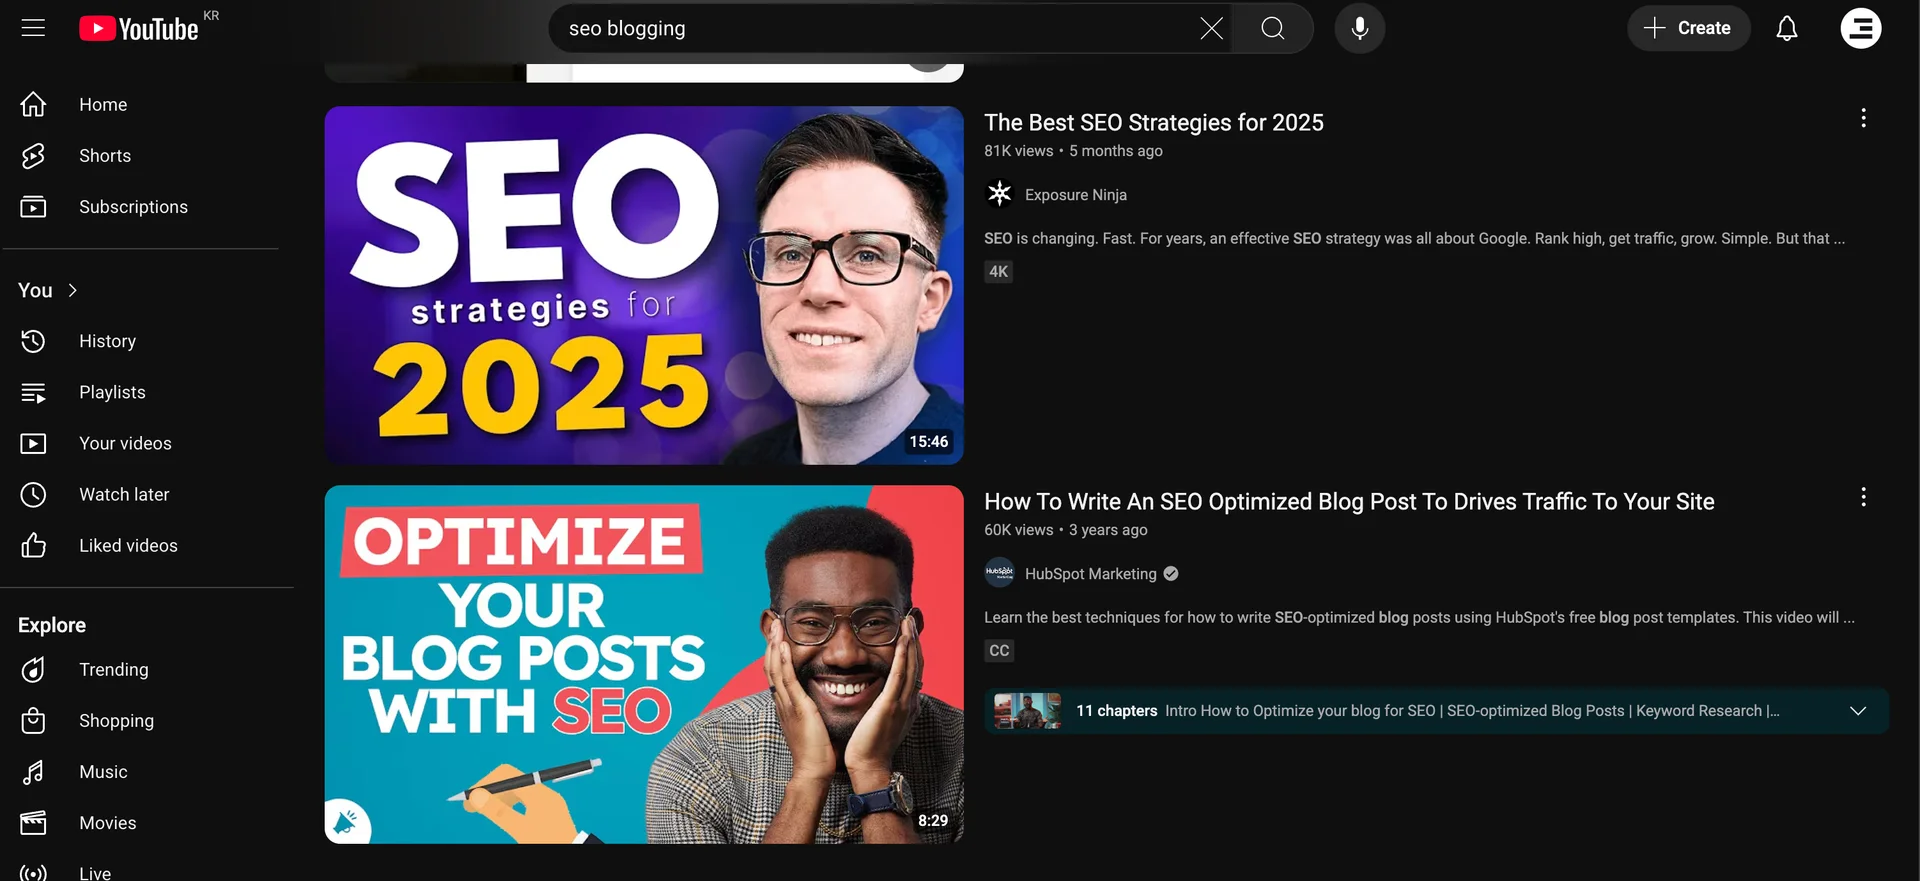Select Subscriptions label in the sidebar

coord(133,207)
